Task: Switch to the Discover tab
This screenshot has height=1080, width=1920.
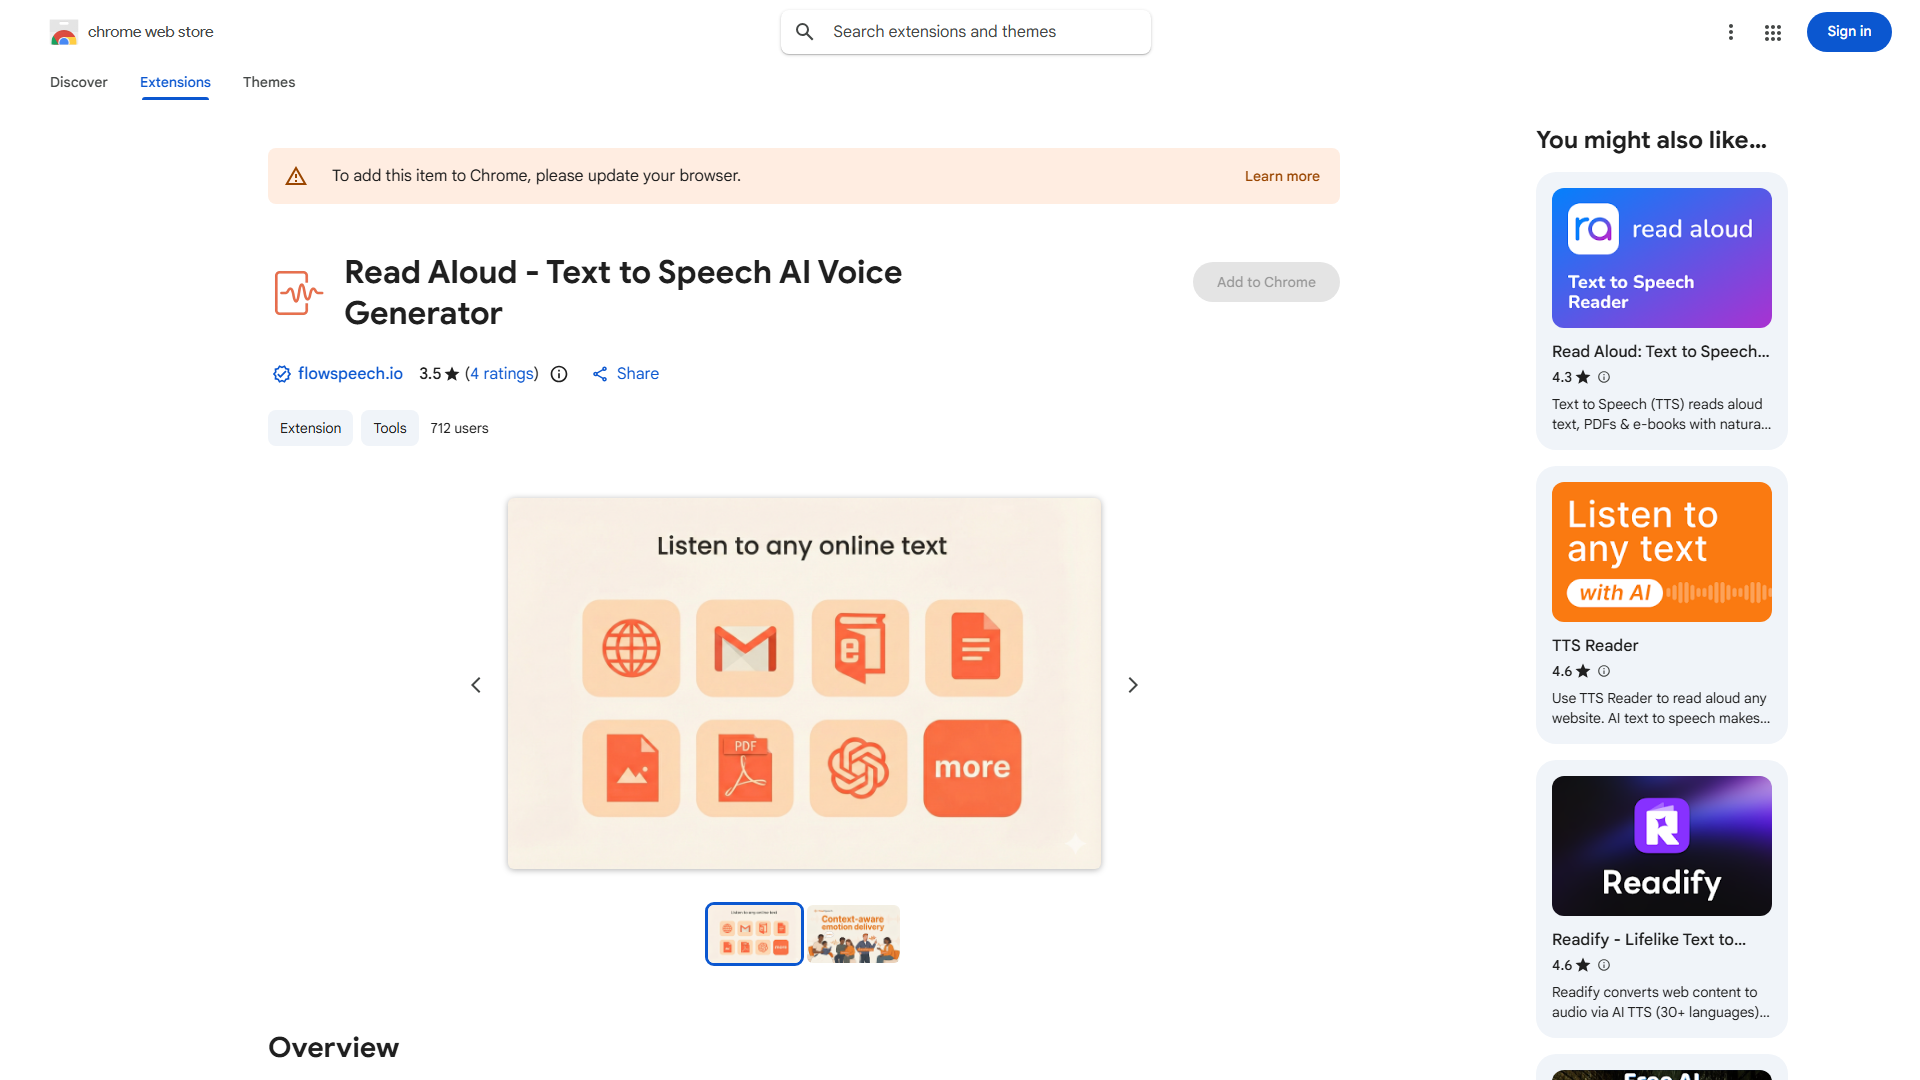Action: click(x=78, y=82)
